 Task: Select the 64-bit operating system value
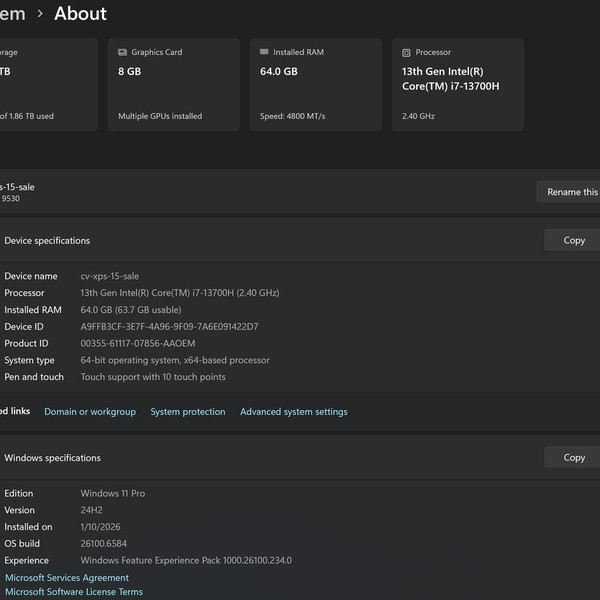pos(175,360)
